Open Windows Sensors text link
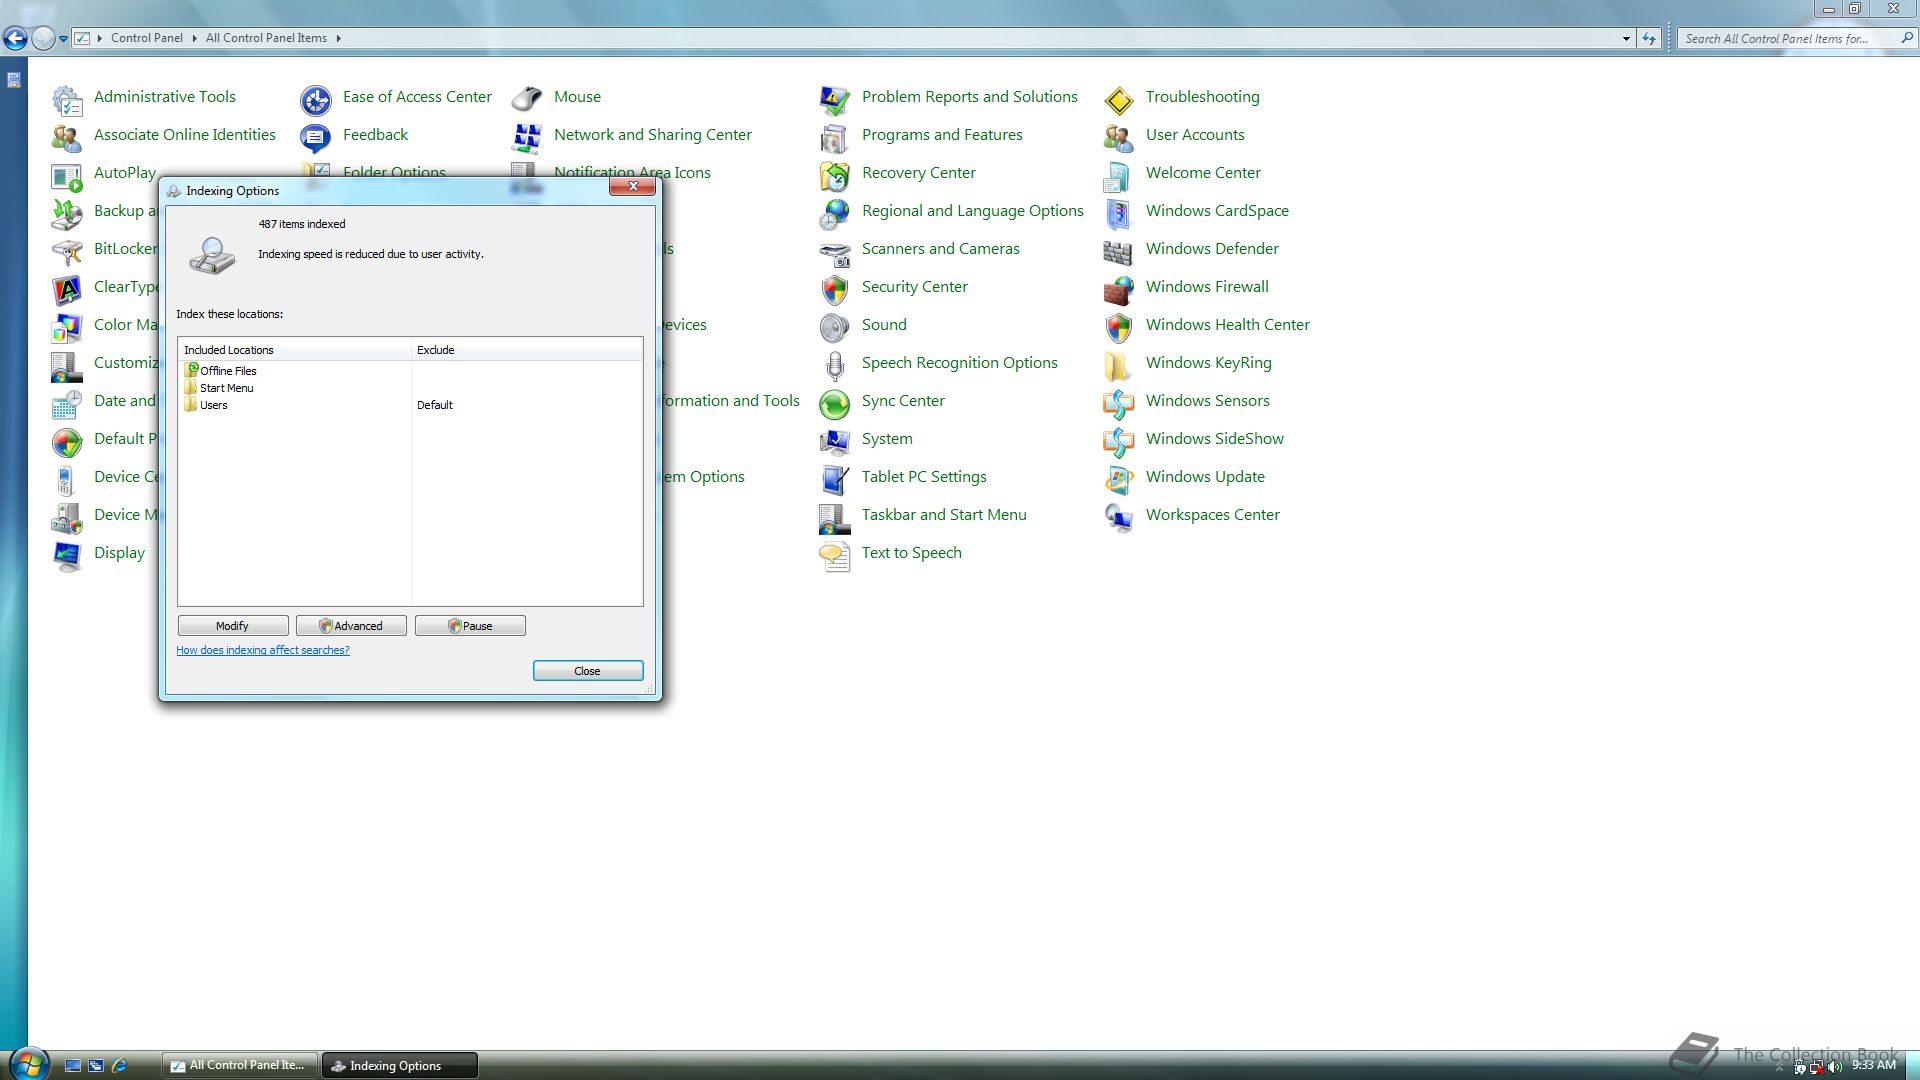 click(x=1208, y=401)
